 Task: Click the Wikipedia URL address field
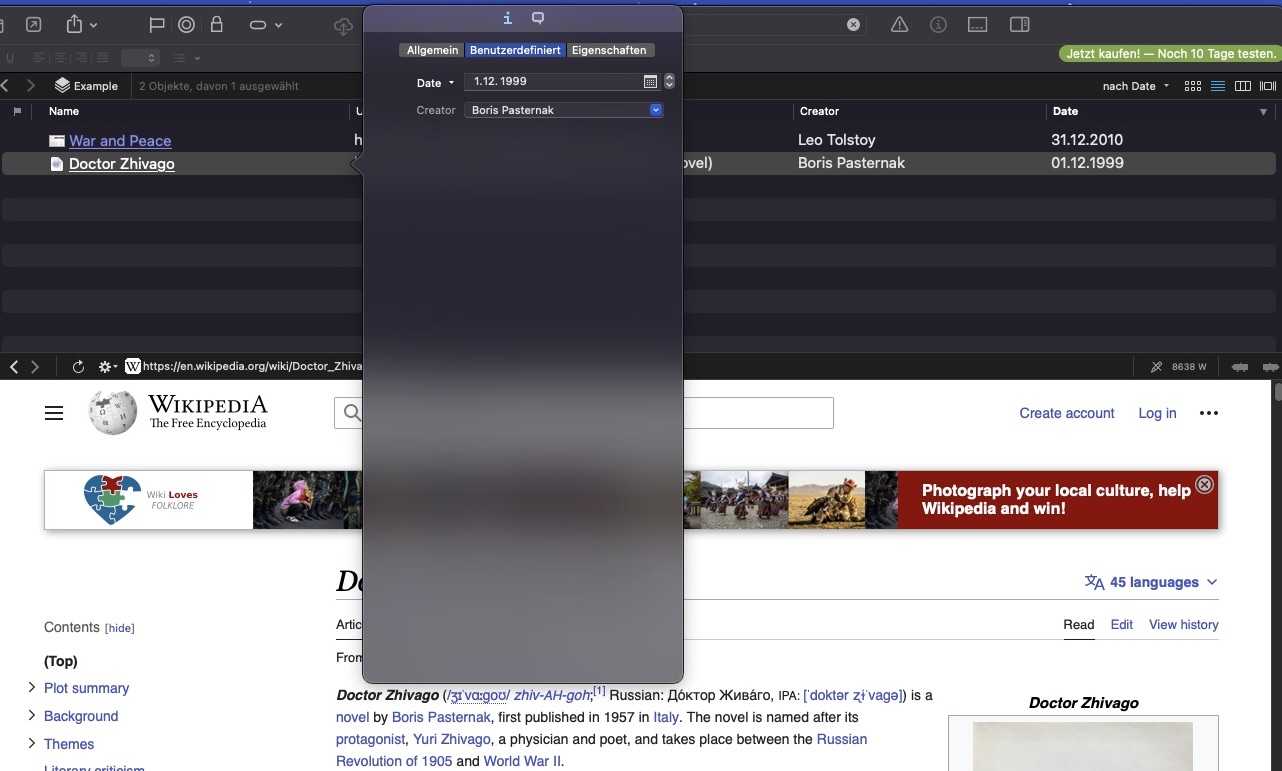(252, 367)
